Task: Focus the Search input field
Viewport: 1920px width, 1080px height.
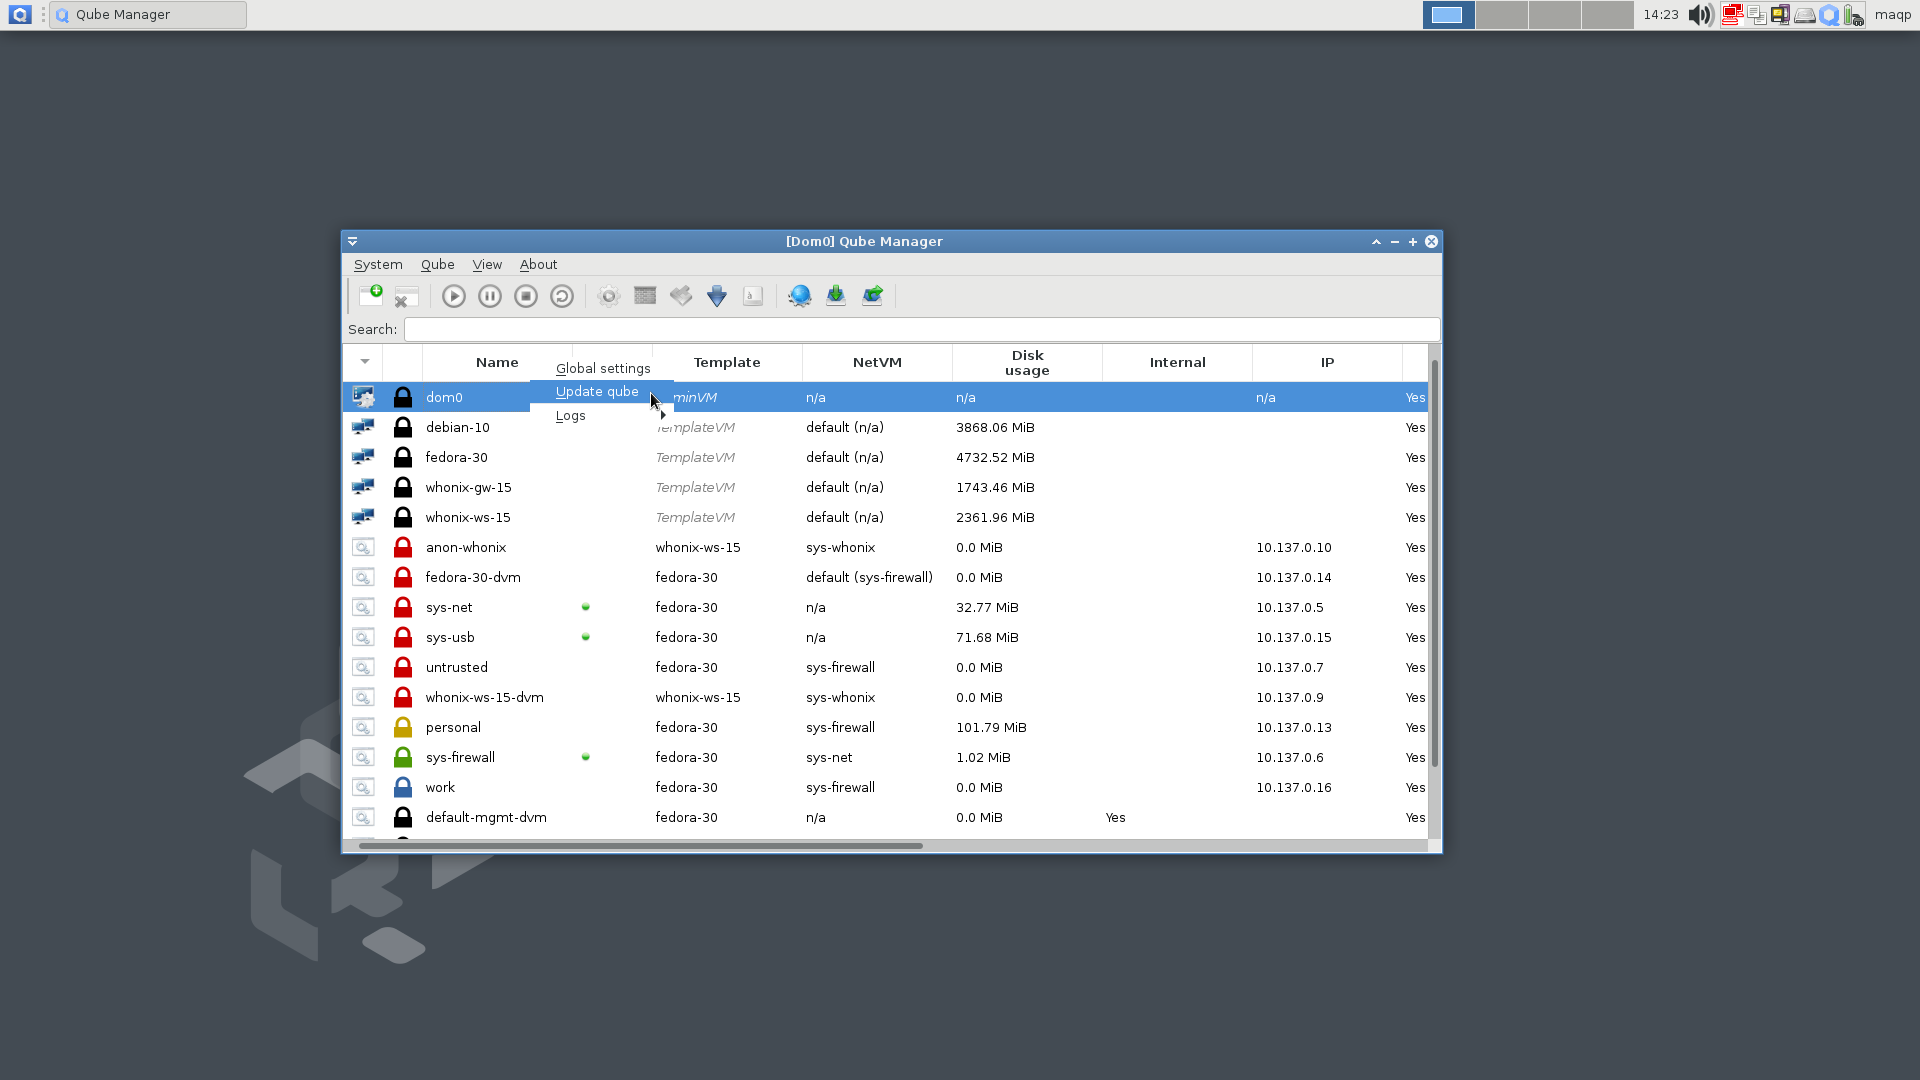Action: click(922, 329)
